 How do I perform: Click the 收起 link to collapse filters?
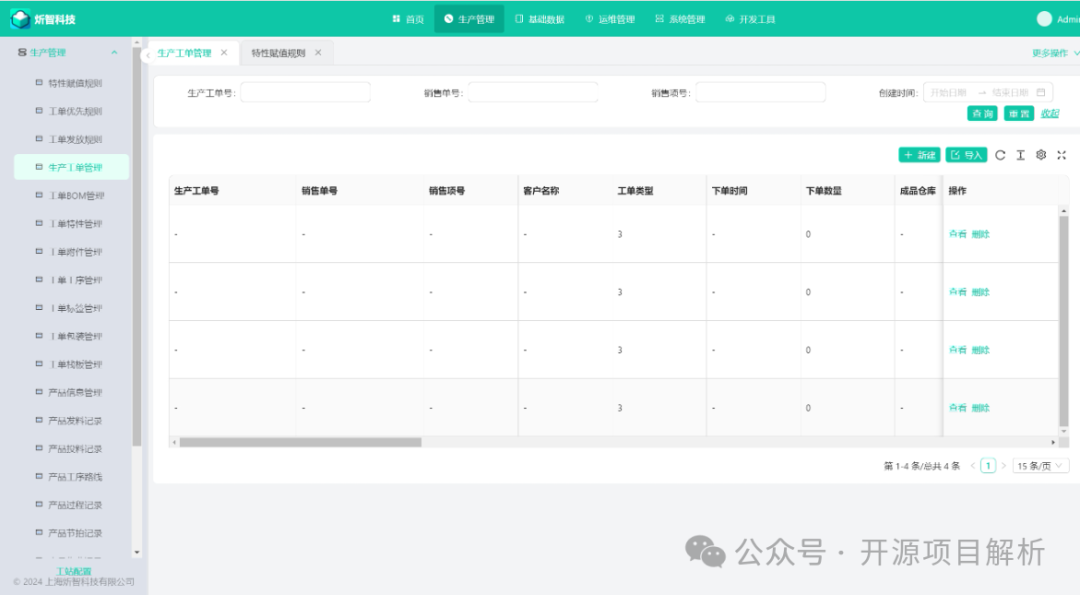pyautogui.click(x=1050, y=114)
